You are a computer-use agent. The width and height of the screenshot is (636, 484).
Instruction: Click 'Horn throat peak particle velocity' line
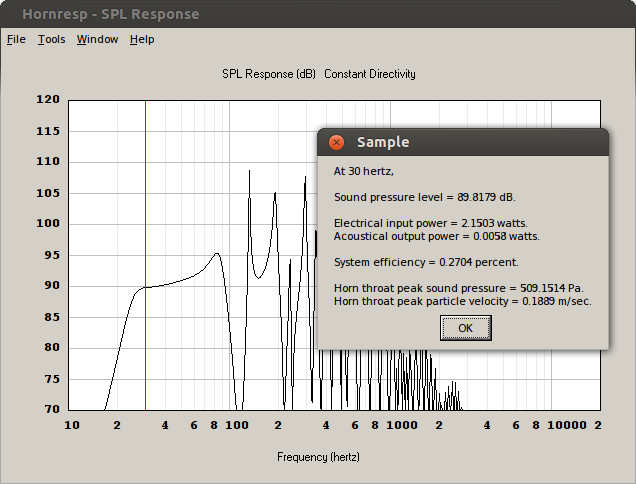coord(462,301)
